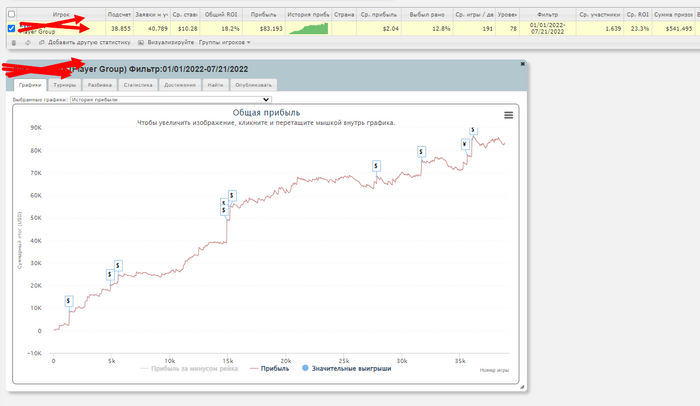The image size is (700, 406).
Task: Click the resize grip at panel's bottom corner
Action: 522,387
